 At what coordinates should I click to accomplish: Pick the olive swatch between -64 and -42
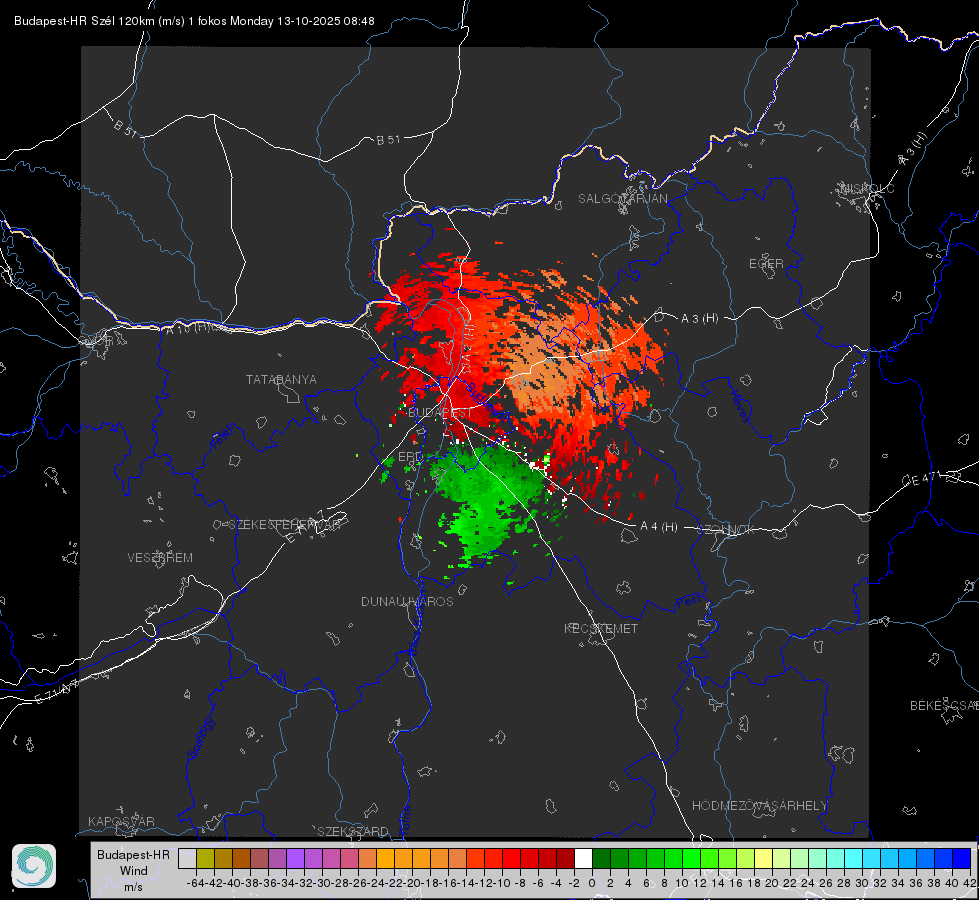point(205,858)
